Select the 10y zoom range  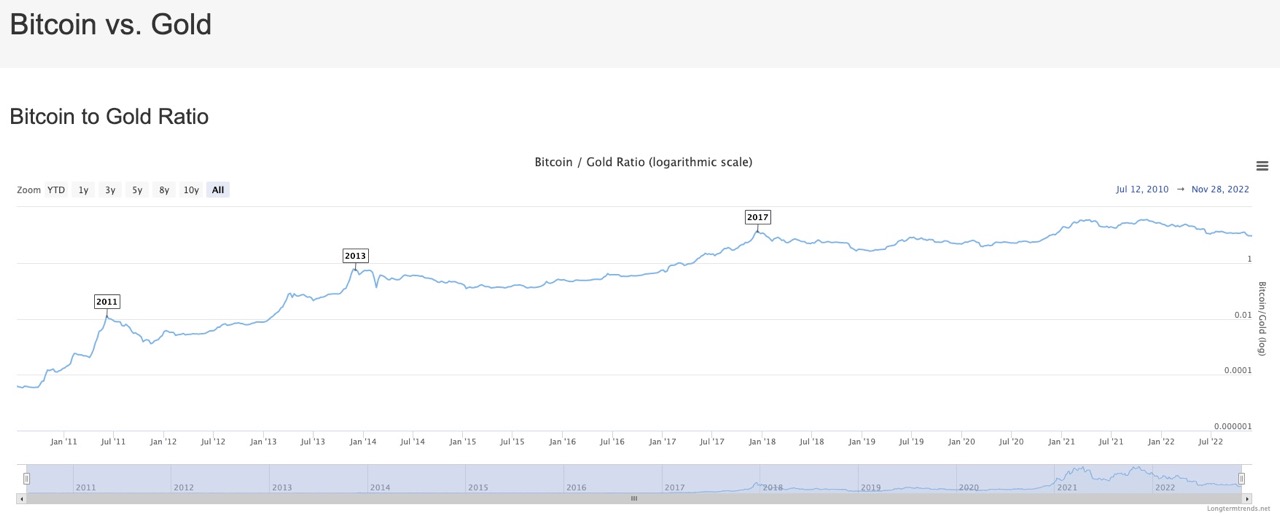(x=191, y=190)
